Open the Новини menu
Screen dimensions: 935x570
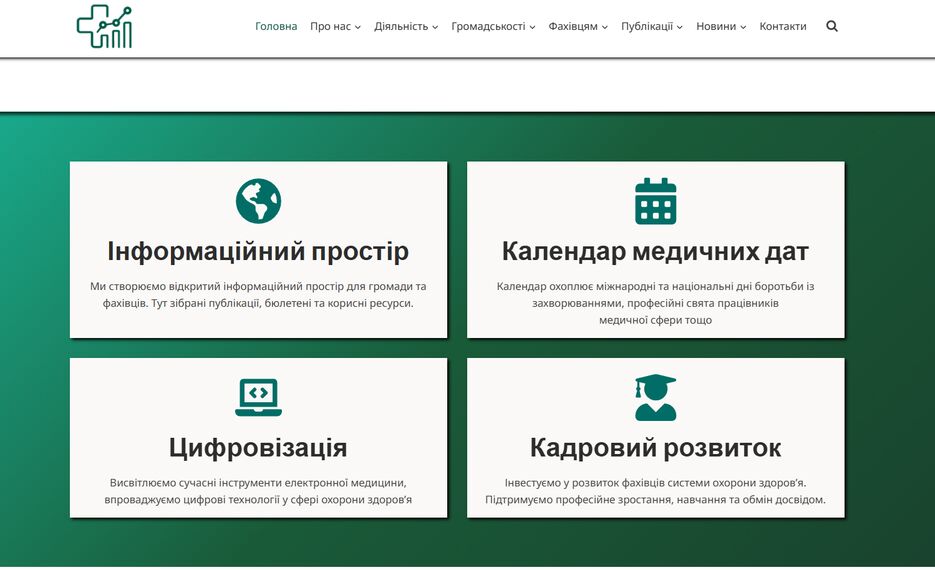(716, 26)
